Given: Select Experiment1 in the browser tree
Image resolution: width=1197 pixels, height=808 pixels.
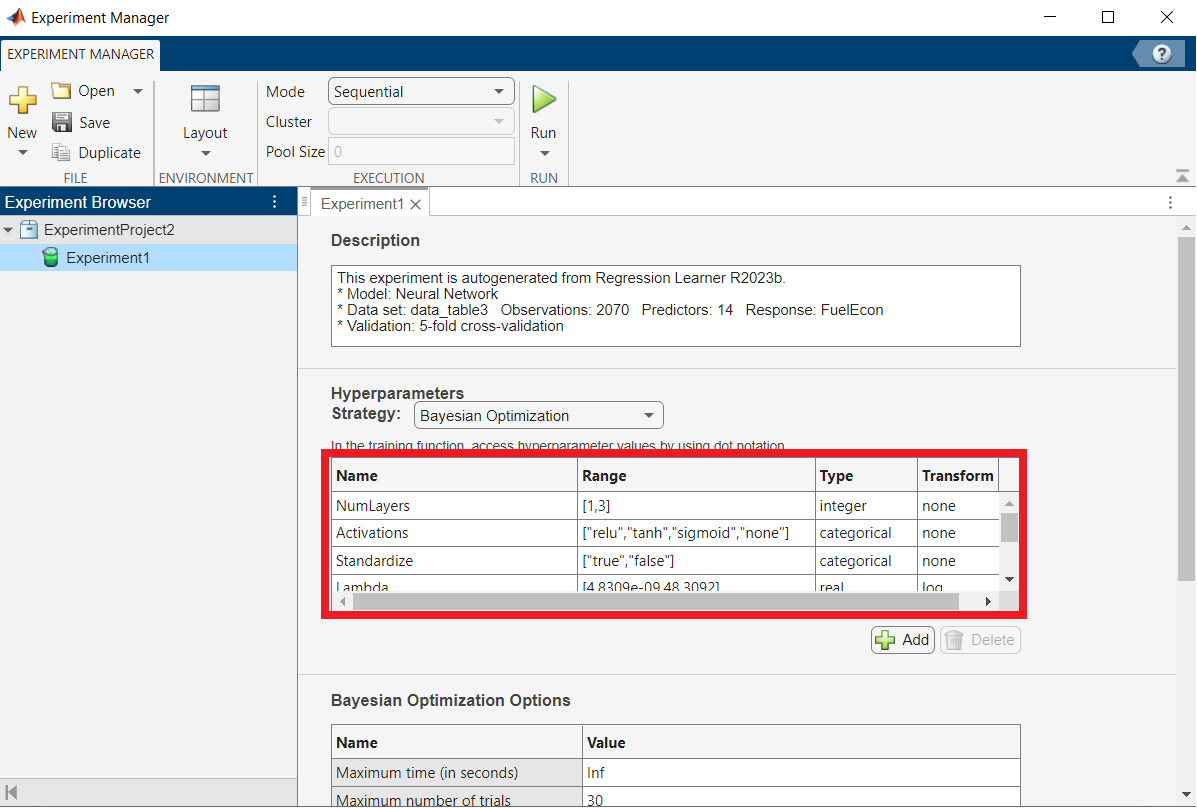Looking at the screenshot, I should [107, 258].
